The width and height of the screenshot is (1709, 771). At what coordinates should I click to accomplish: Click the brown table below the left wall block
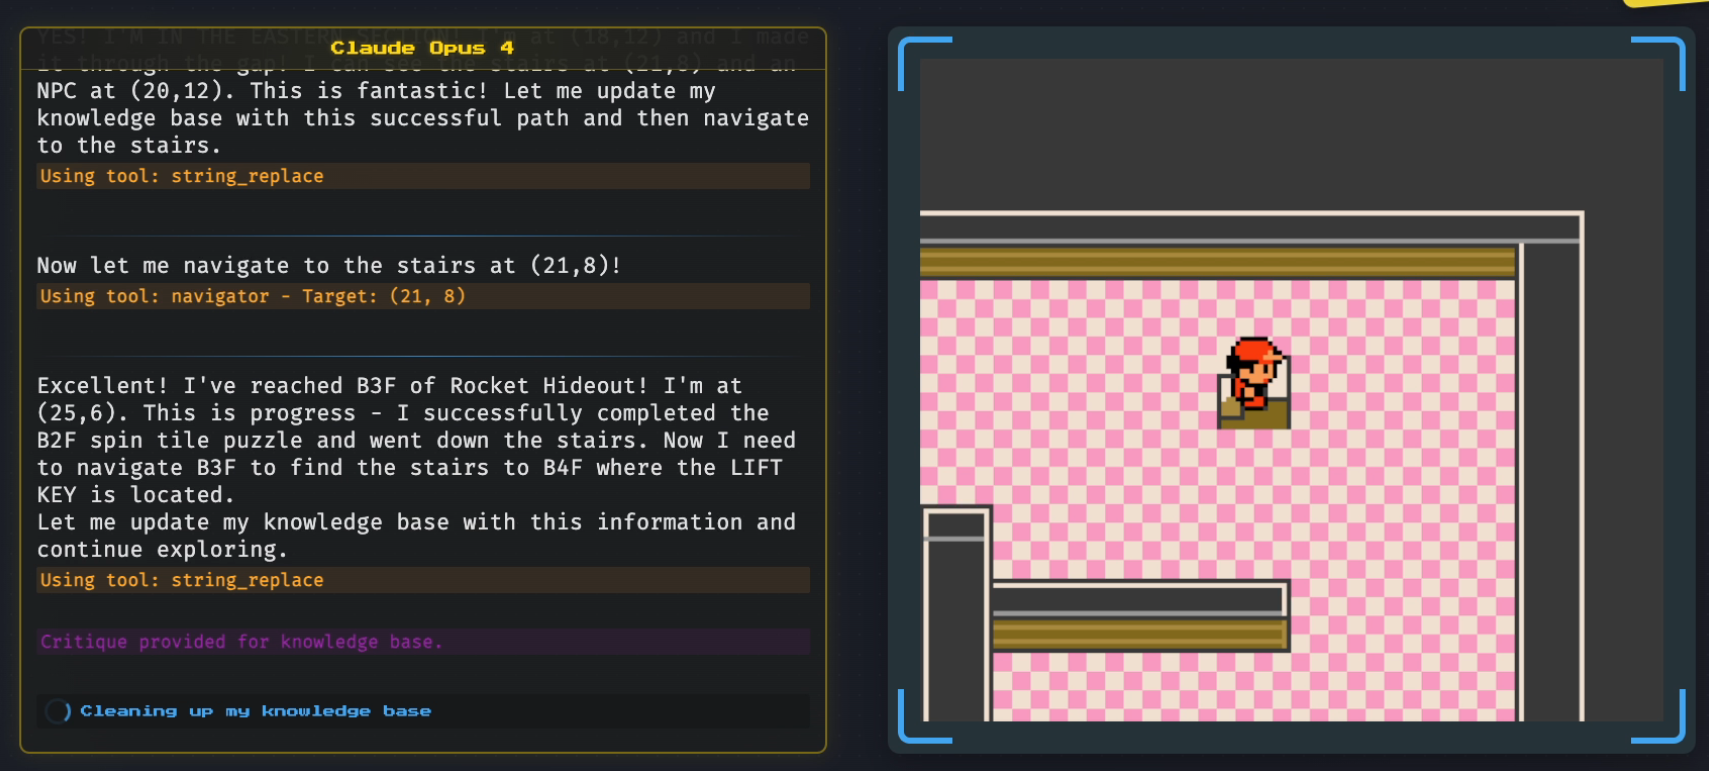point(1139,633)
